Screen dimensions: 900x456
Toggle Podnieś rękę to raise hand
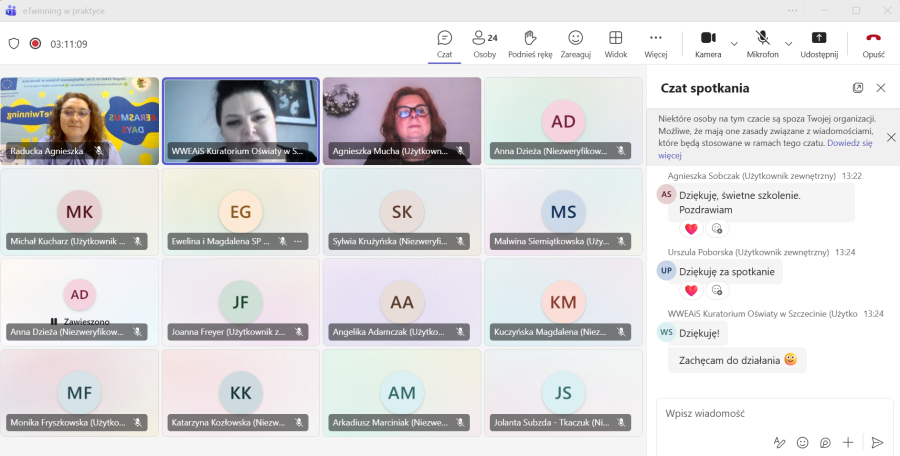click(530, 43)
